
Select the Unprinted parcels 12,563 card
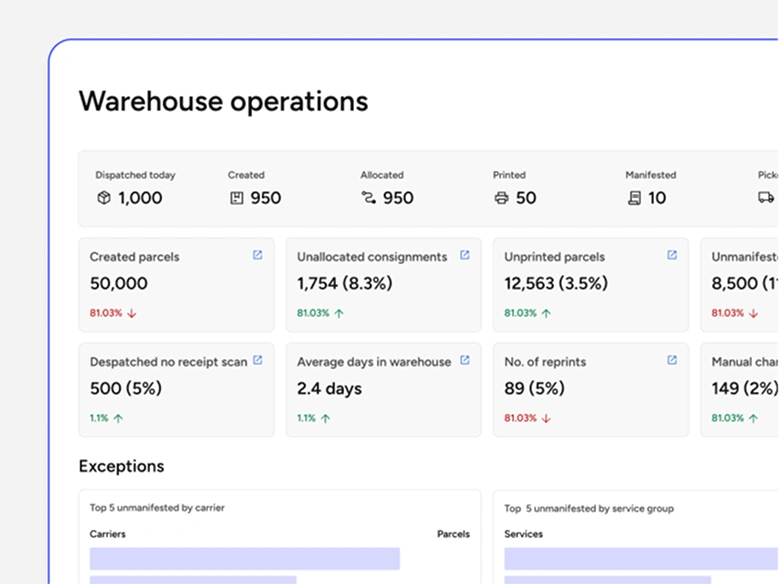pos(590,285)
